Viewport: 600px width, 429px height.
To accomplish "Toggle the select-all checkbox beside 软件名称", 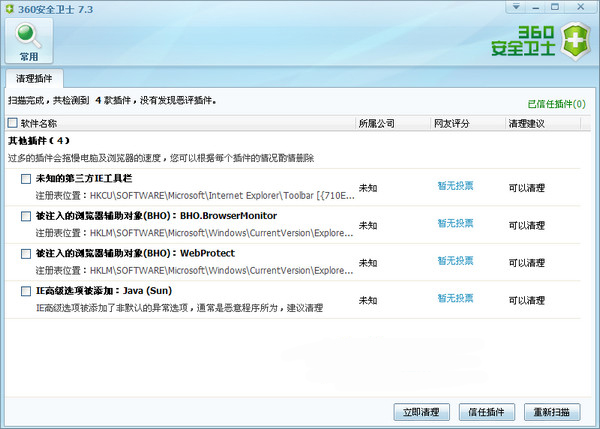I will 13,123.
